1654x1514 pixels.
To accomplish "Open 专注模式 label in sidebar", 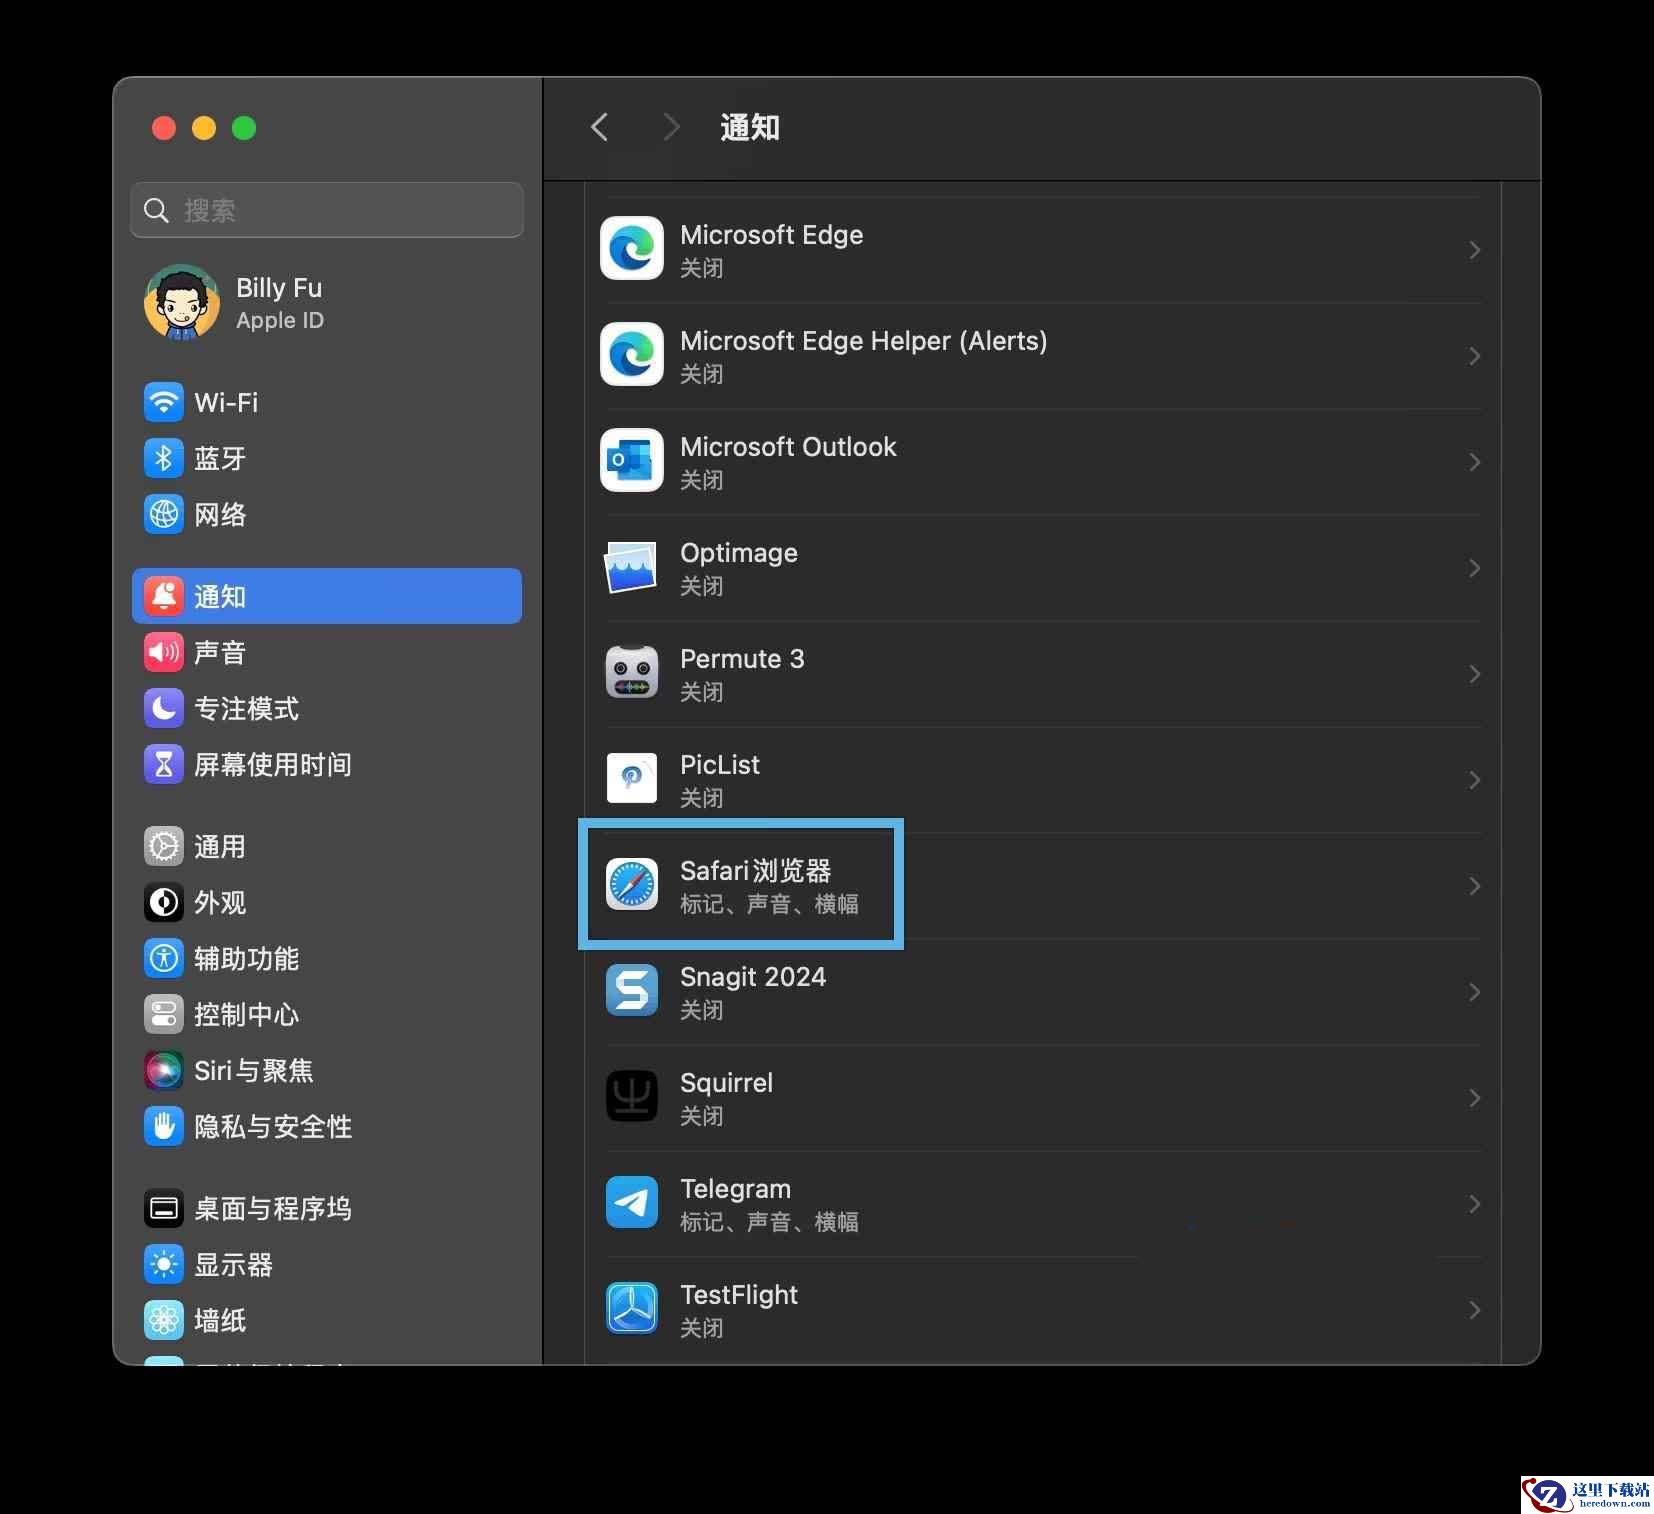I will point(246,709).
